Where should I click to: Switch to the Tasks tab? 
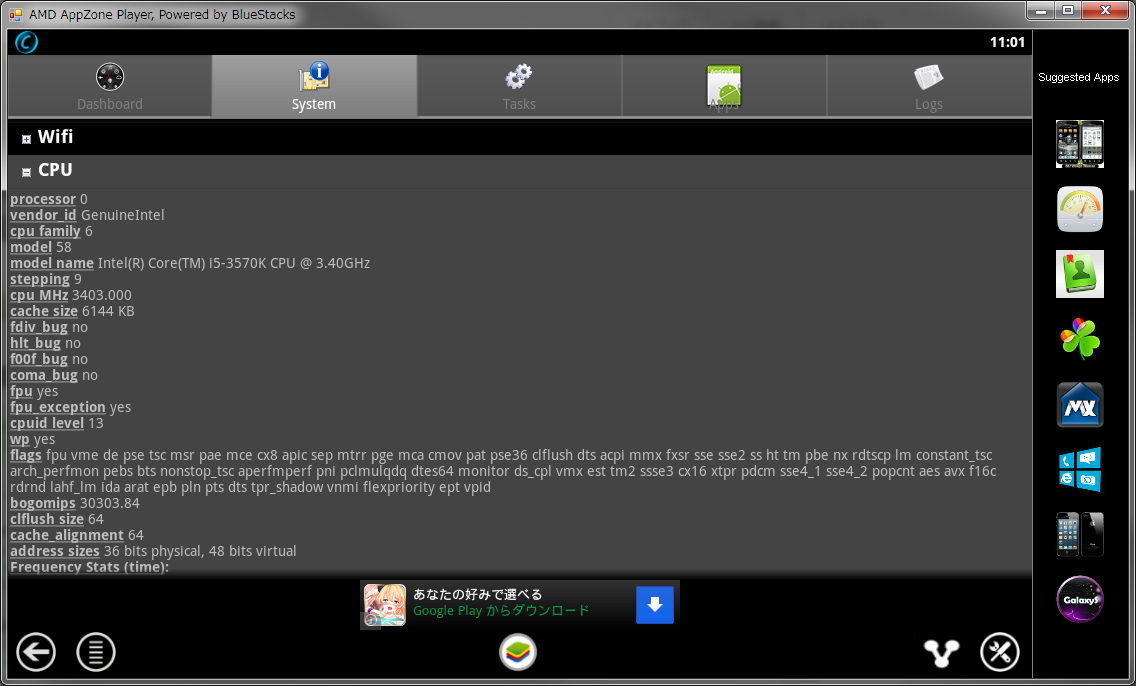[519, 86]
